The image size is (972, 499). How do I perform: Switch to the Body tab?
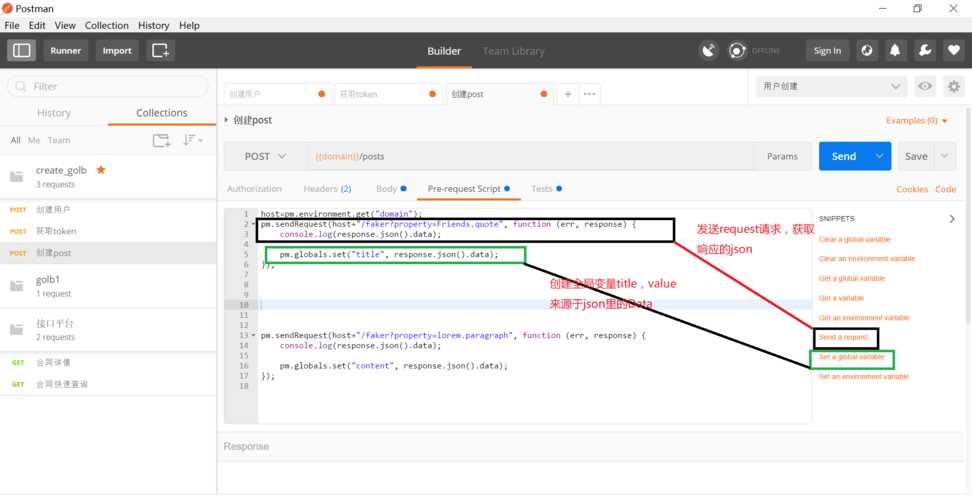point(391,188)
